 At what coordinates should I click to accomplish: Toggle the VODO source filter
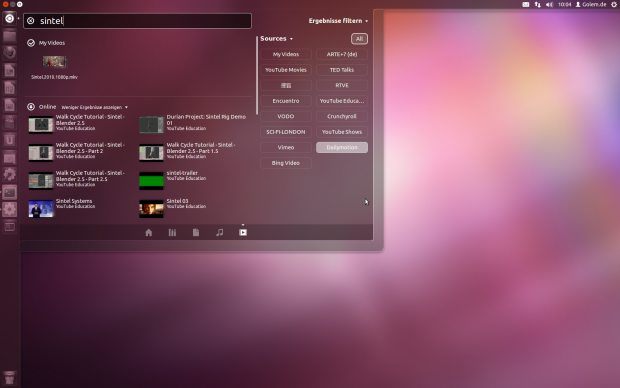click(285, 116)
